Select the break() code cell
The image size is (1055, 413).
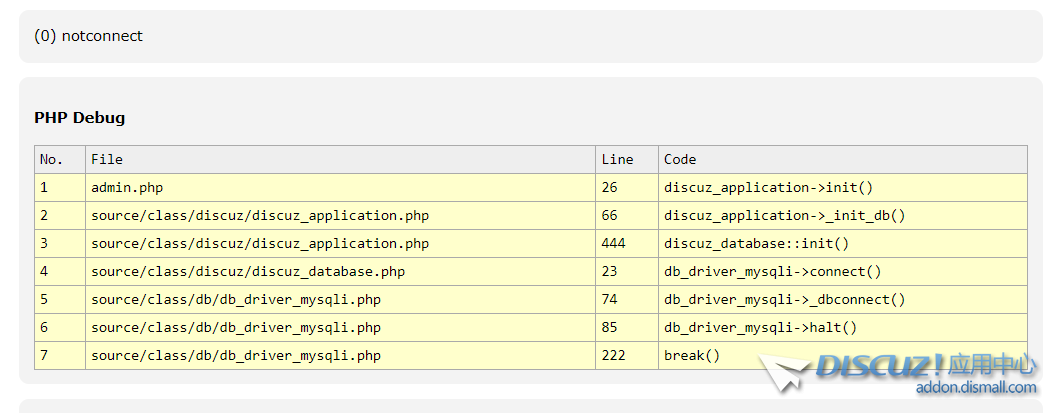pos(691,355)
